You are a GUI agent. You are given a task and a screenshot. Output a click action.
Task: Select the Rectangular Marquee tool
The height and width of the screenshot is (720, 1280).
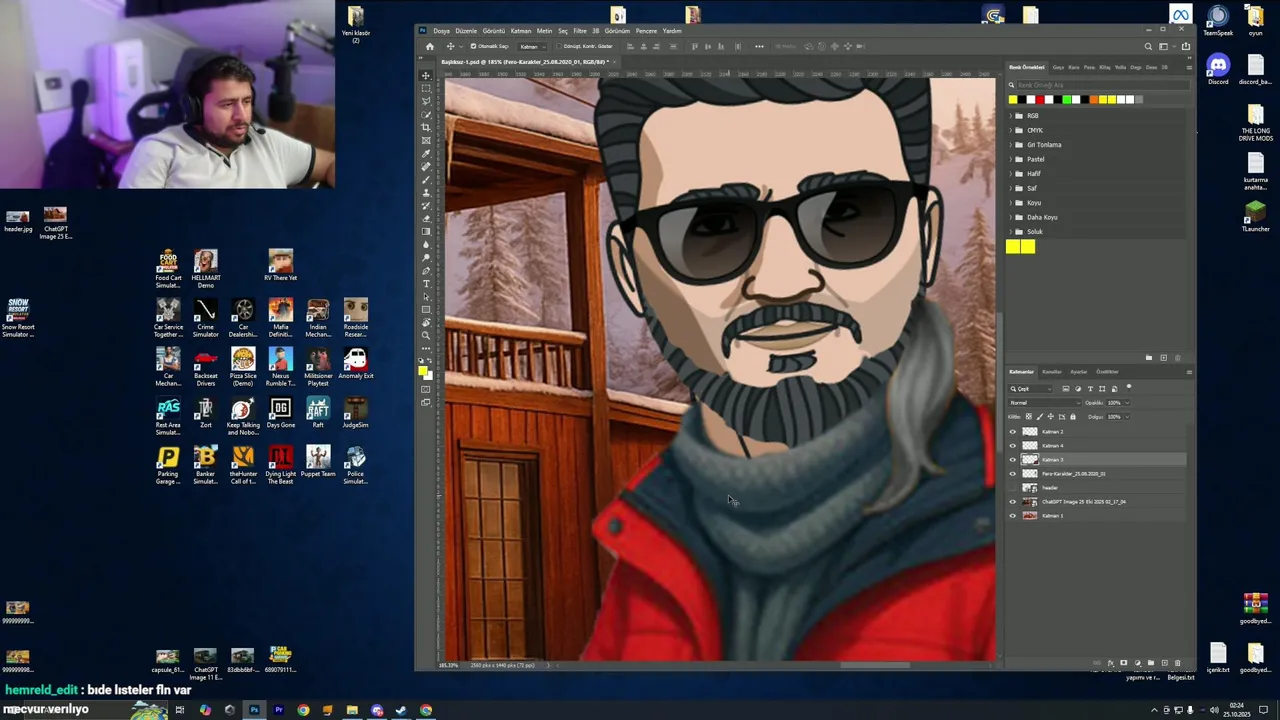(426, 88)
